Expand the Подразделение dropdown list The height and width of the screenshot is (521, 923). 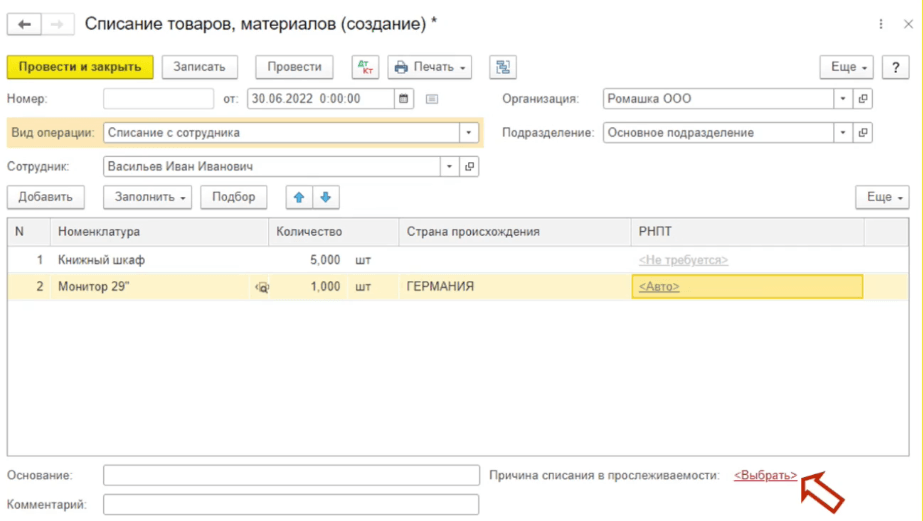843,133
